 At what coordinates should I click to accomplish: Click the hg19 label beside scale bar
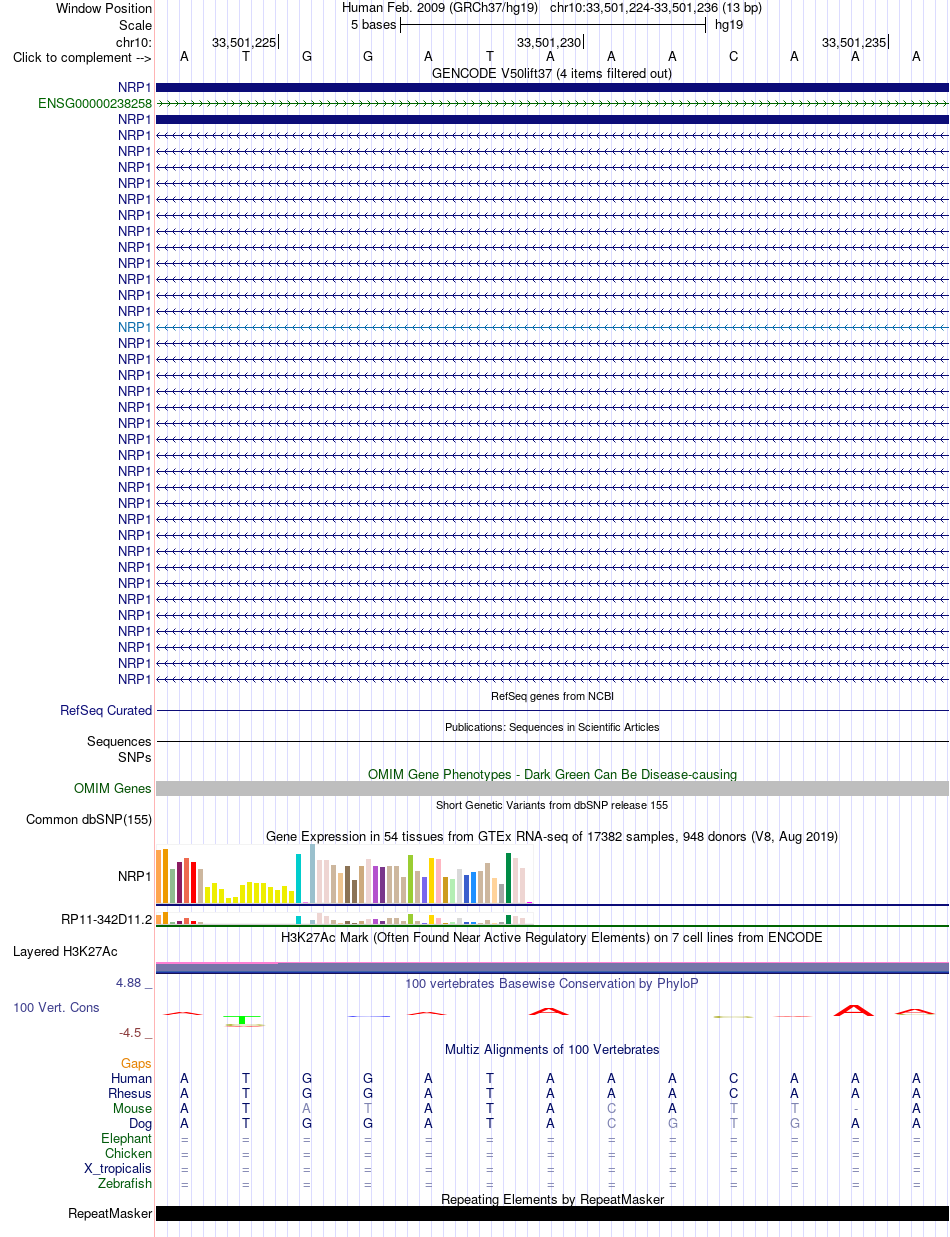point(728,25)
